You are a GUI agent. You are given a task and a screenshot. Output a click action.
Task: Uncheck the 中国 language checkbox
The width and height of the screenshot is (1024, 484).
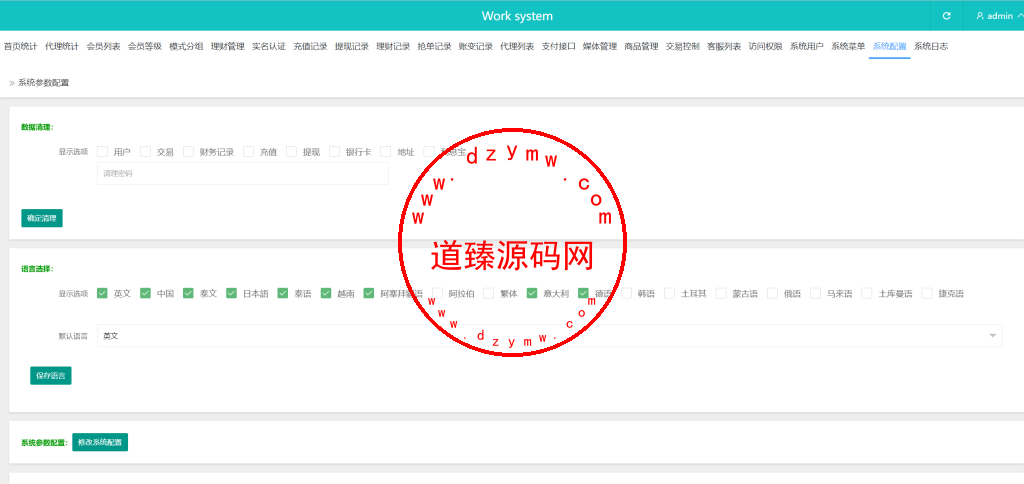145,293
